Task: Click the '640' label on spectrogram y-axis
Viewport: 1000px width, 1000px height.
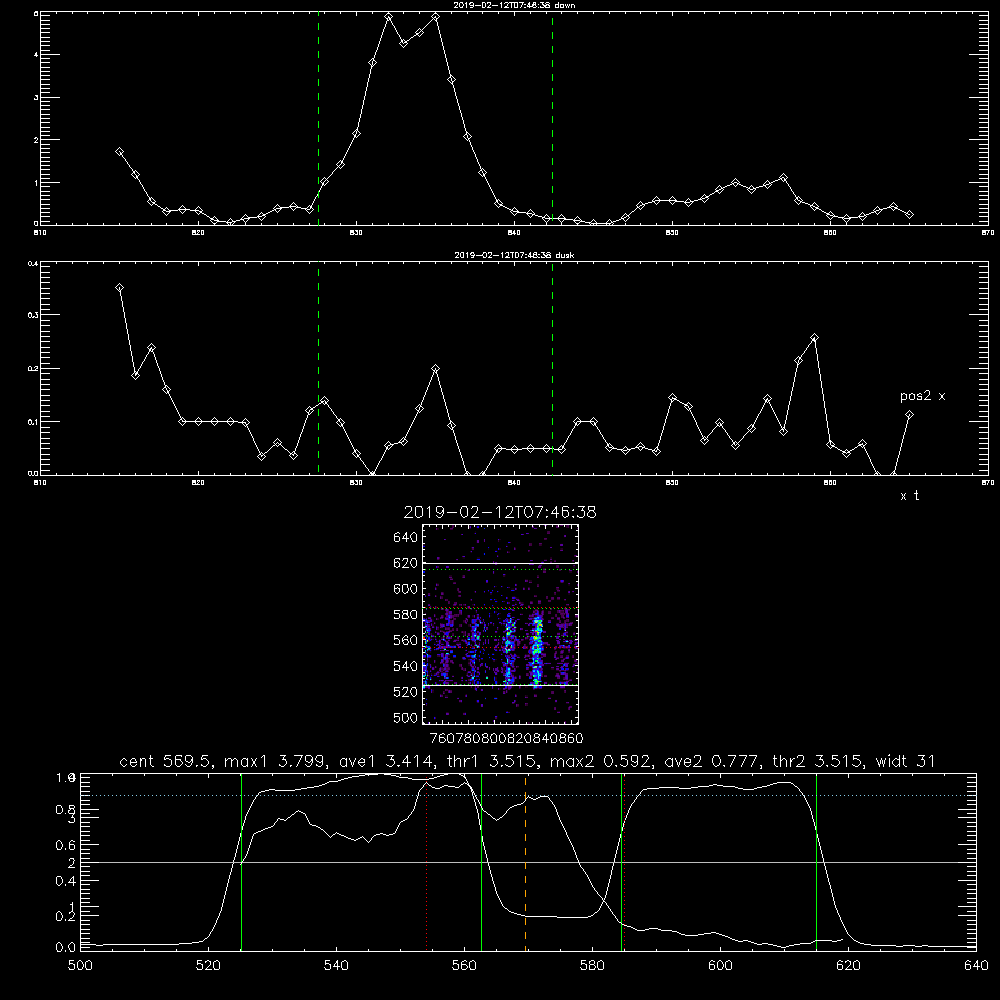Action: (406, 538)
